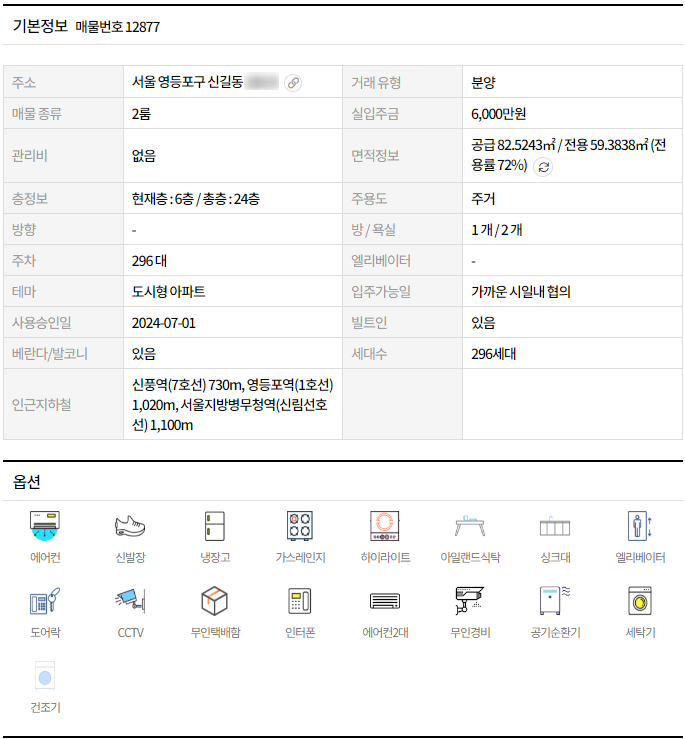Click the 에어컨2대 icon
This screenshot has height=739, width=685.
[x=385, y=601]
